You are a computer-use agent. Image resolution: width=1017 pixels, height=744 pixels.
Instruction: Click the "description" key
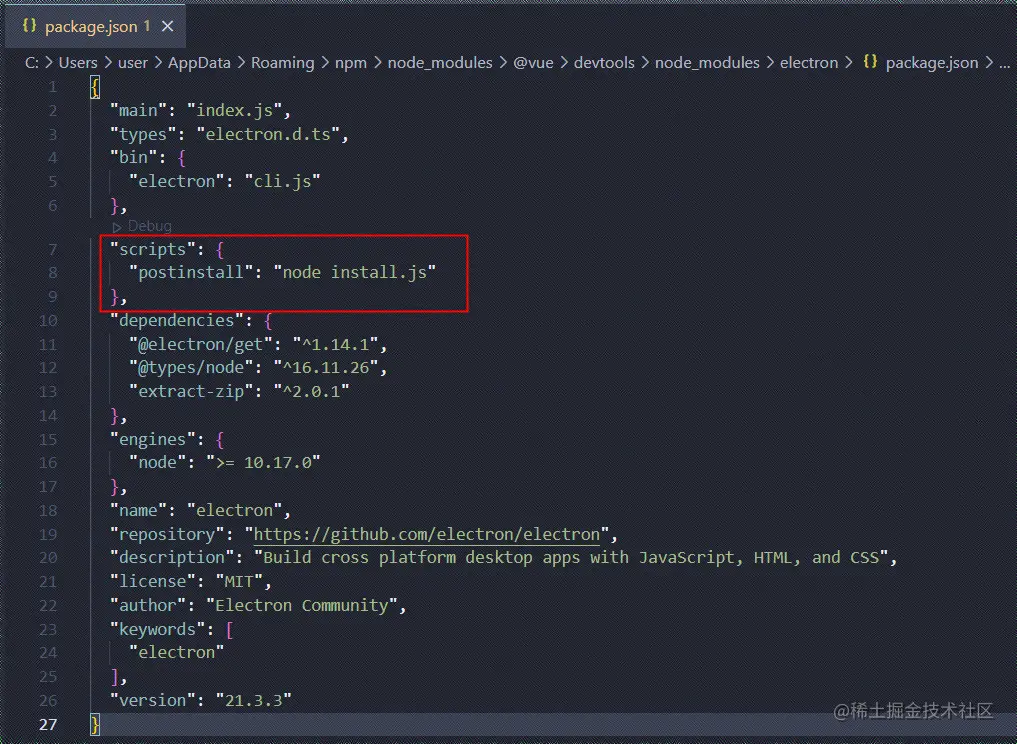coord(172,558)
